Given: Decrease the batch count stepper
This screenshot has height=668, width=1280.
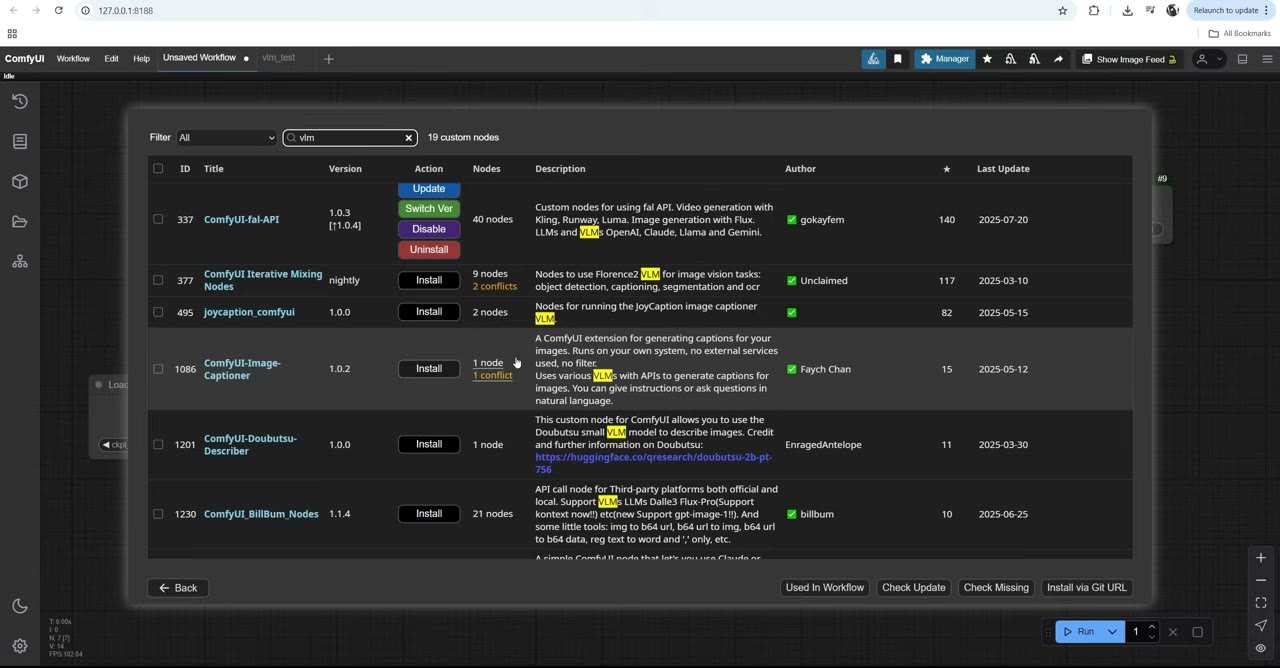Looking at the screenshot, I should click(1152, 636).
